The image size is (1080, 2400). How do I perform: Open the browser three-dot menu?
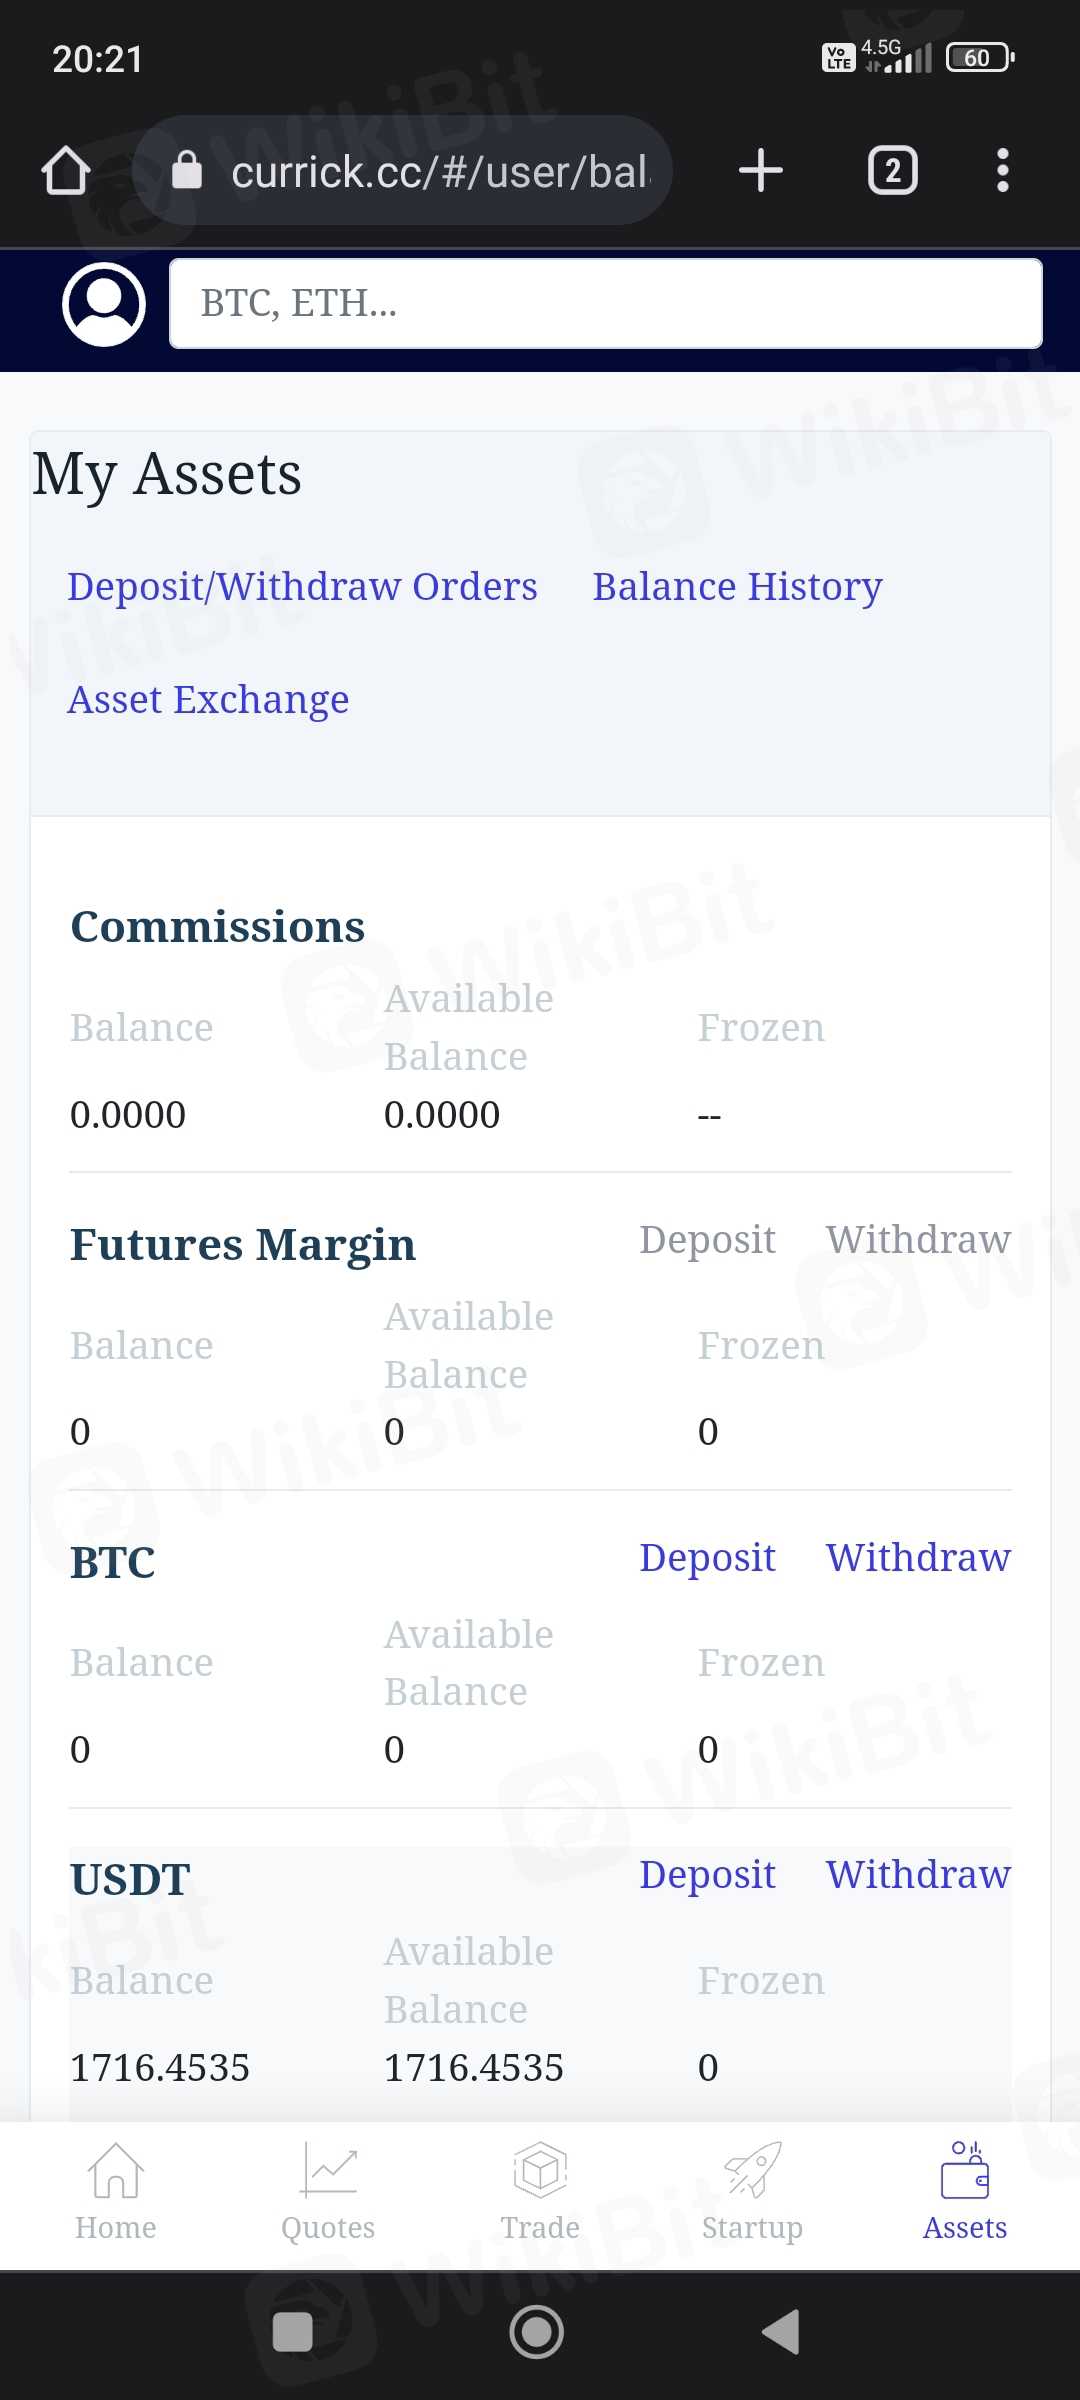1002,170
